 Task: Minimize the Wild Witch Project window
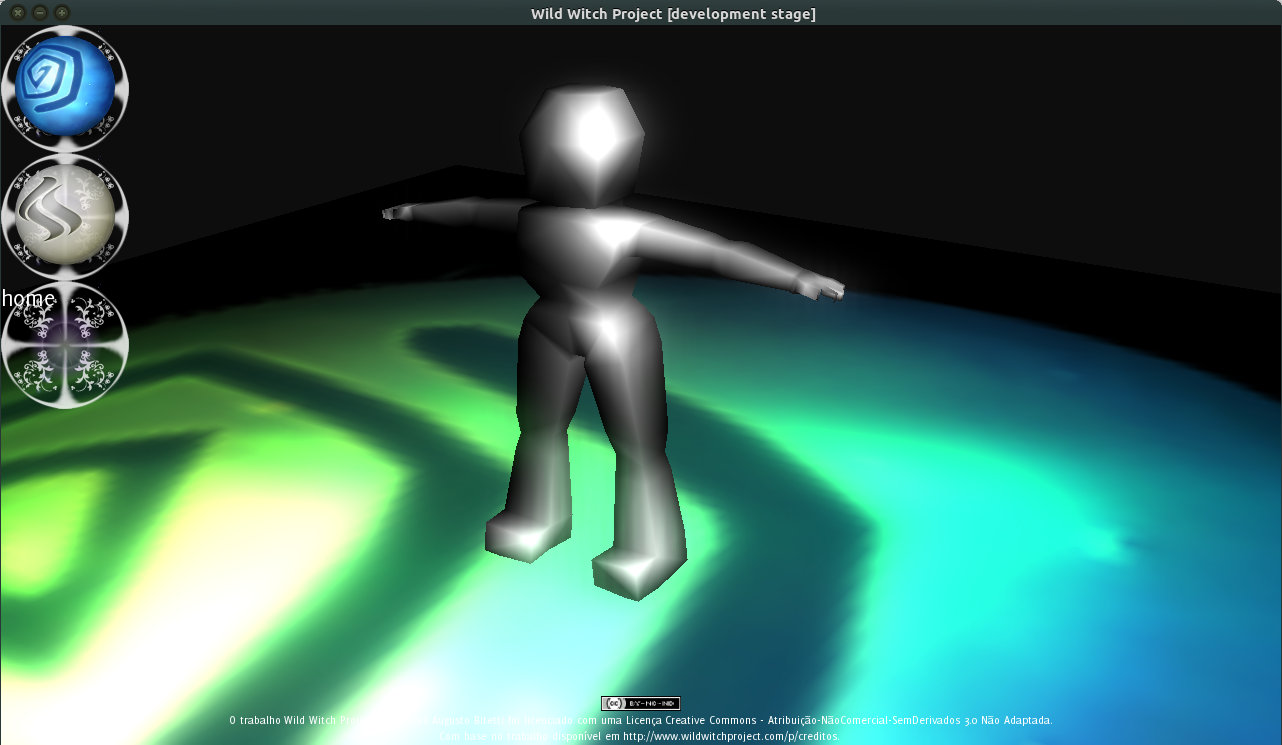point(40,13)
